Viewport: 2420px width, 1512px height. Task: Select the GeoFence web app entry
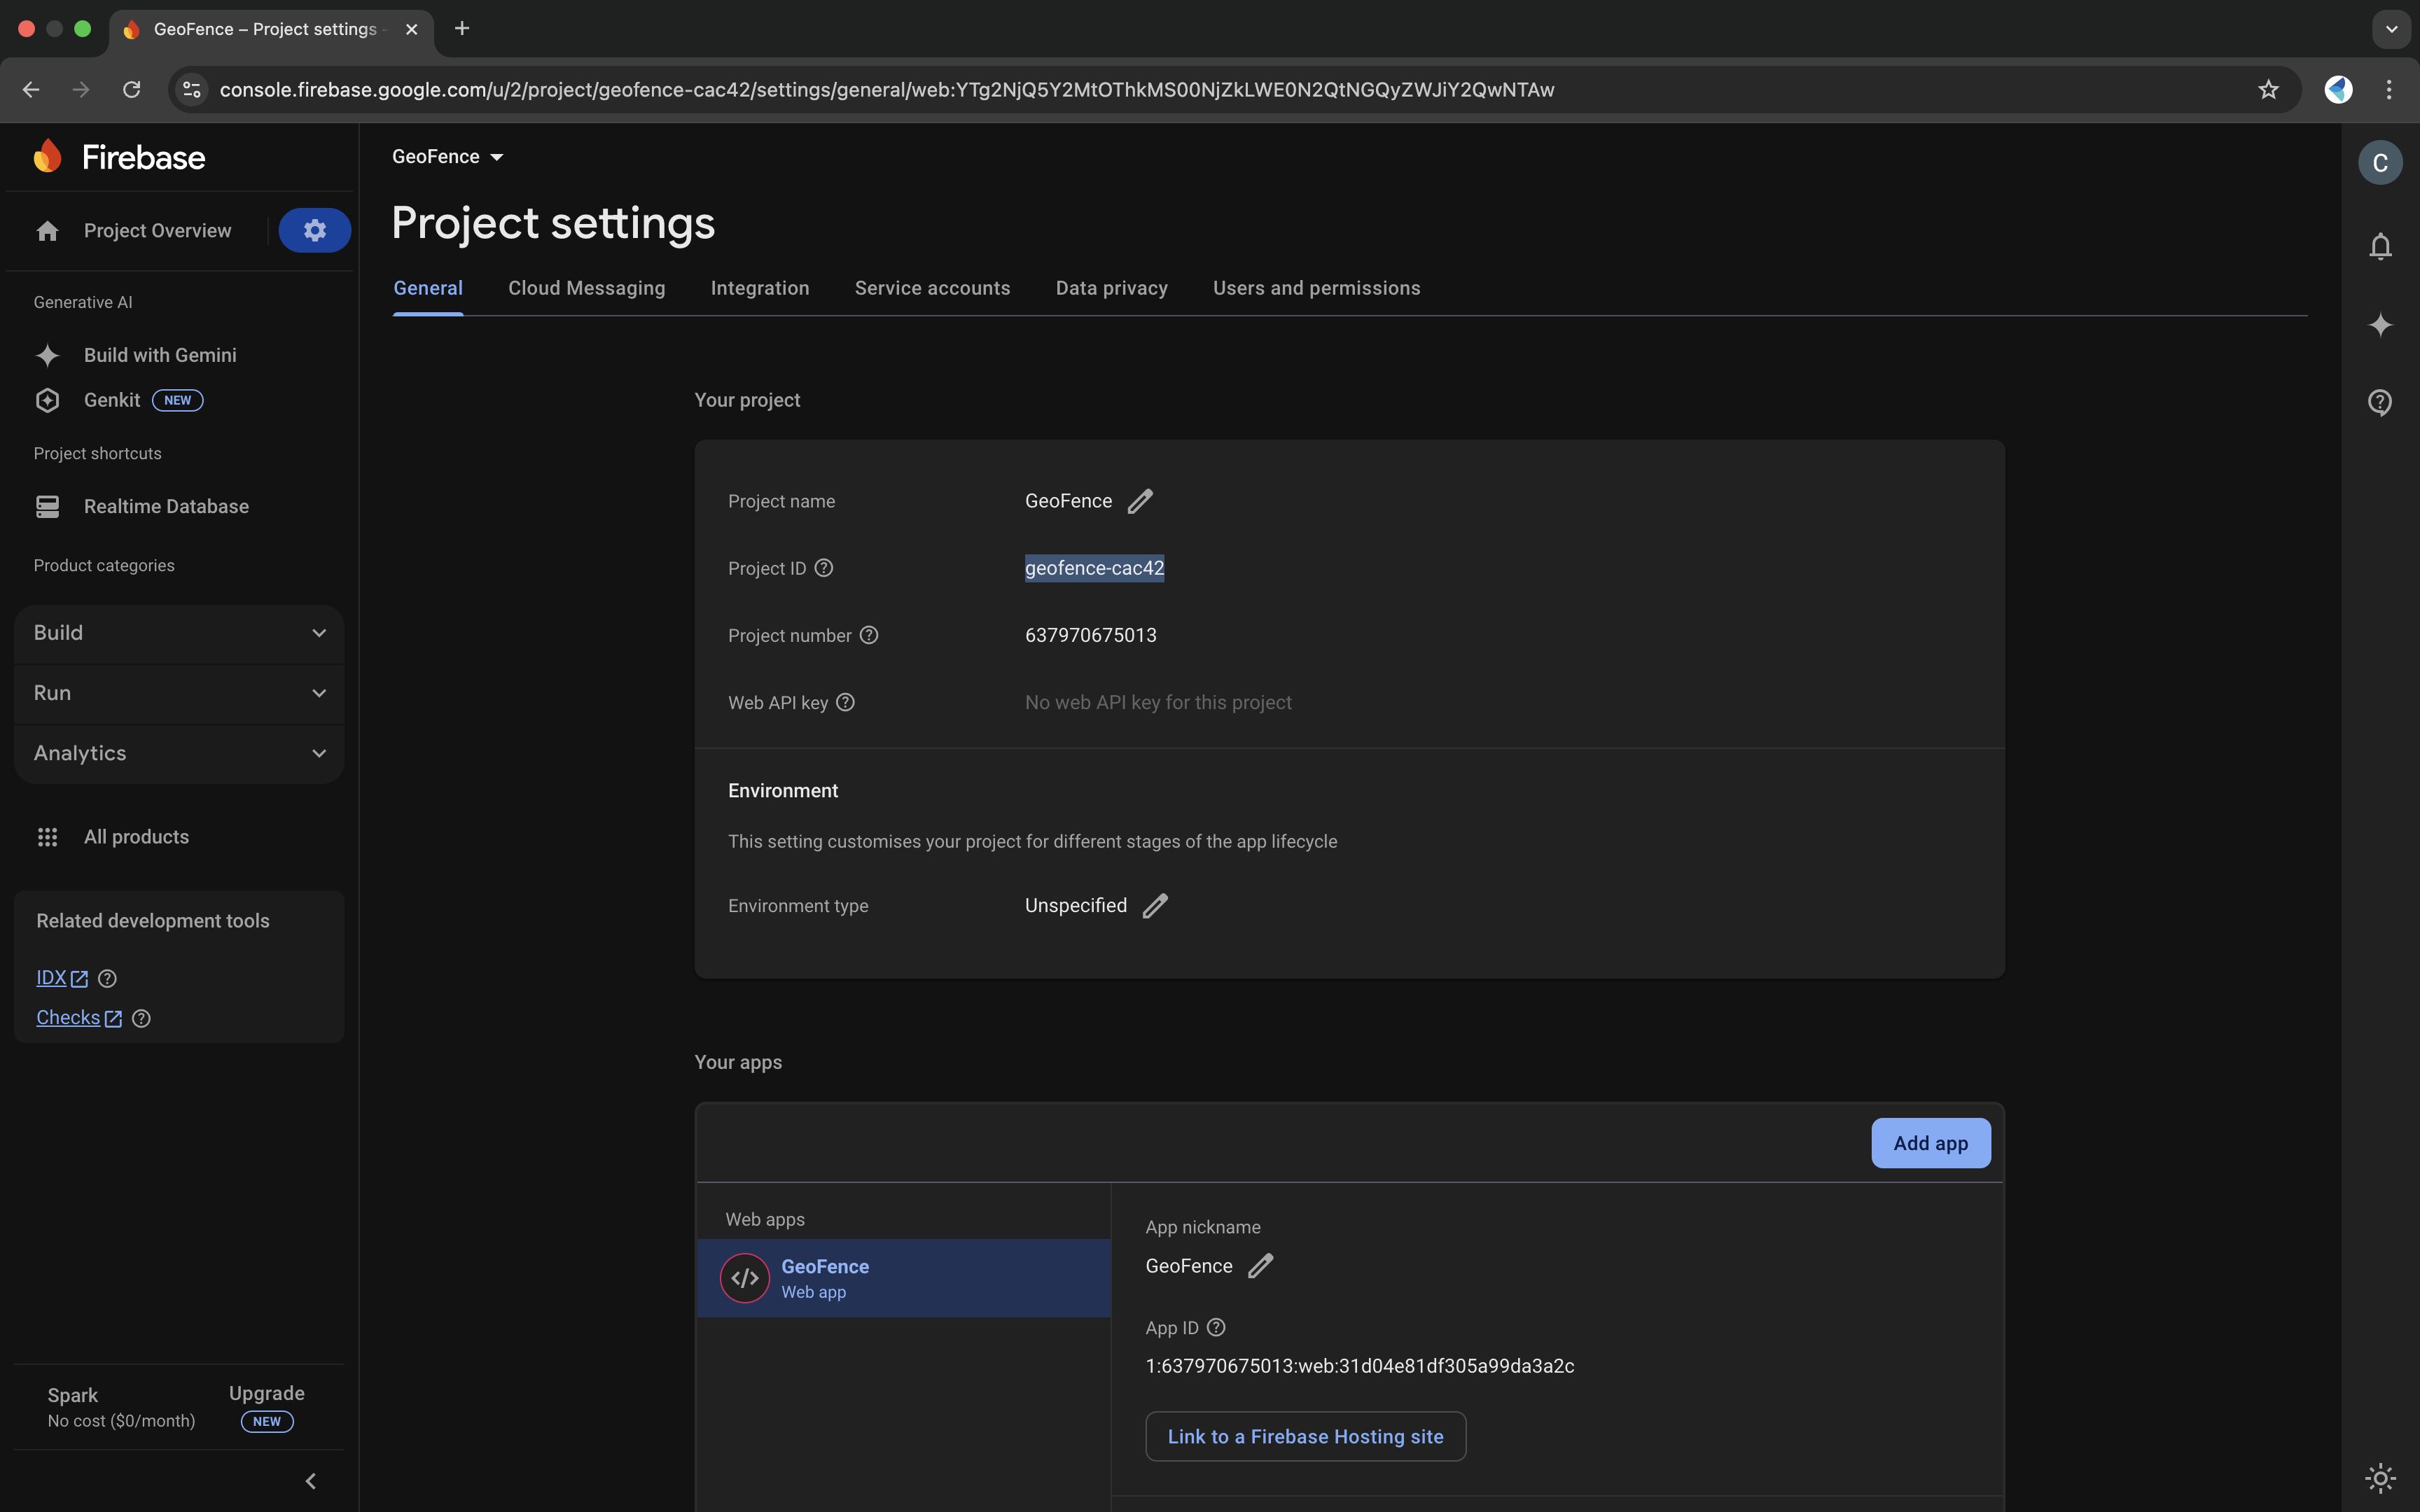pyautogui.click(x=903, y=1278)
